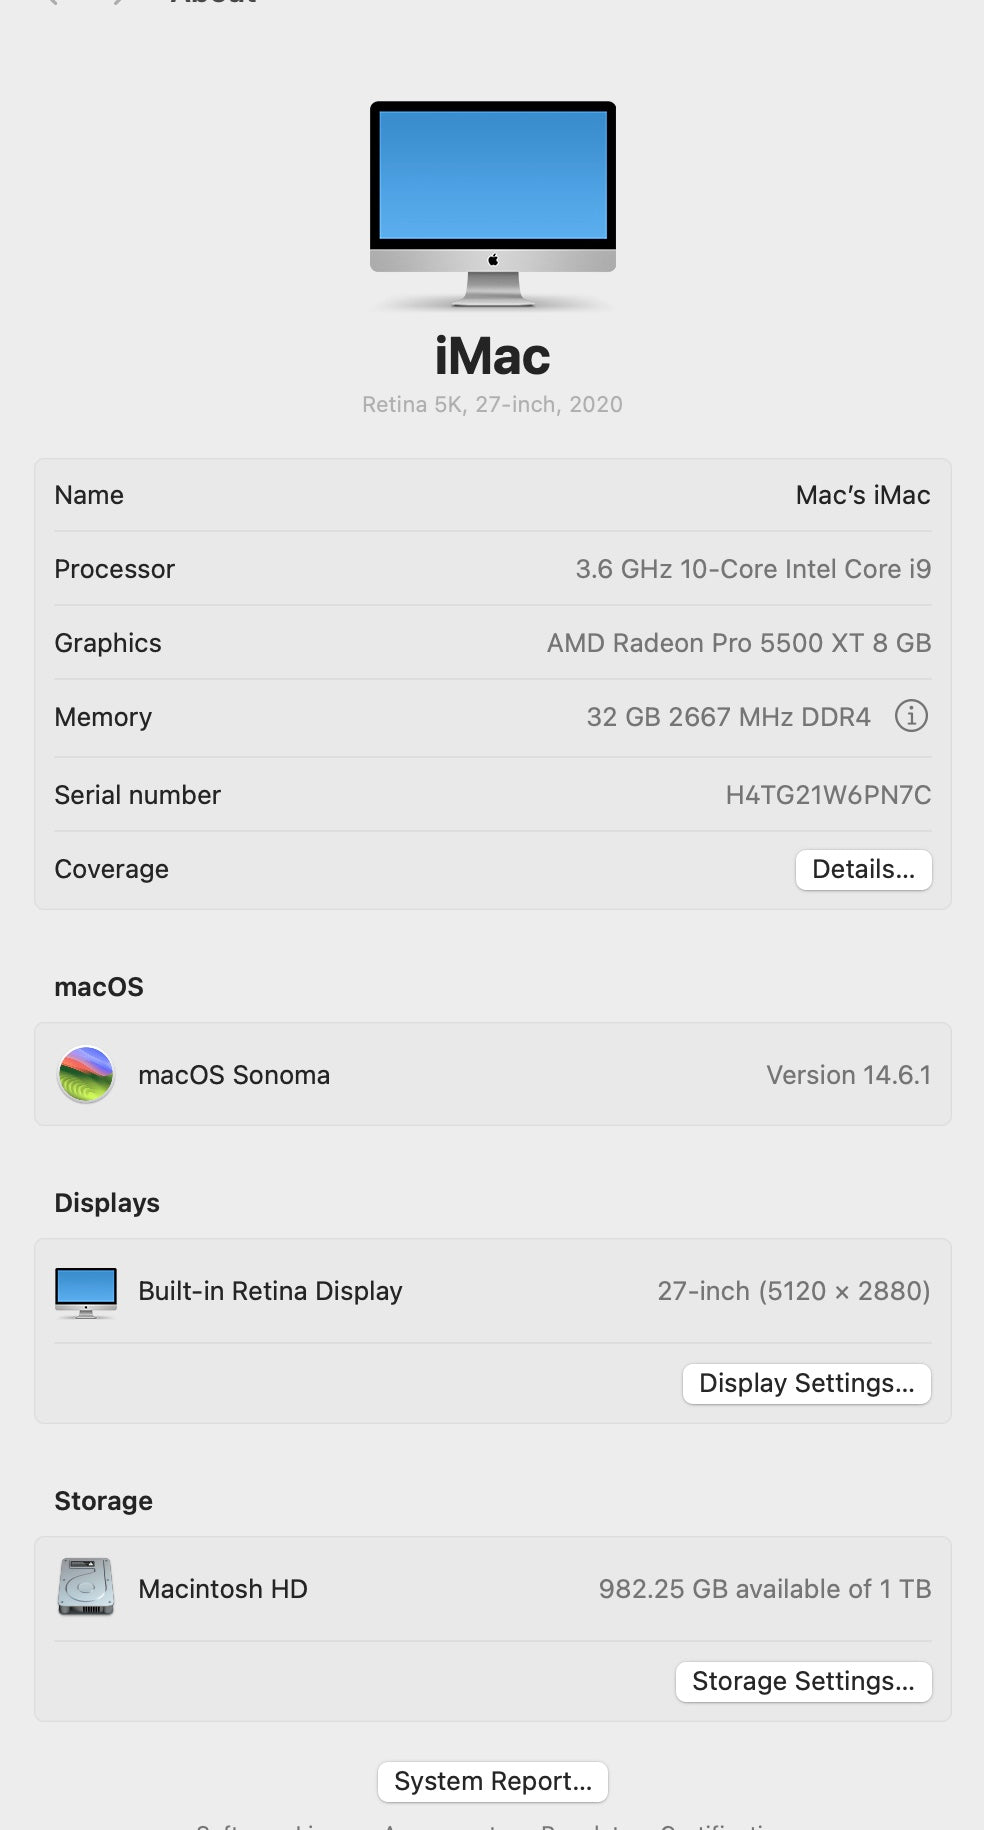The width and height of the screenshot is (984, 1830).
Task: Open Display Settings
Action: (x=806, y=1383)
